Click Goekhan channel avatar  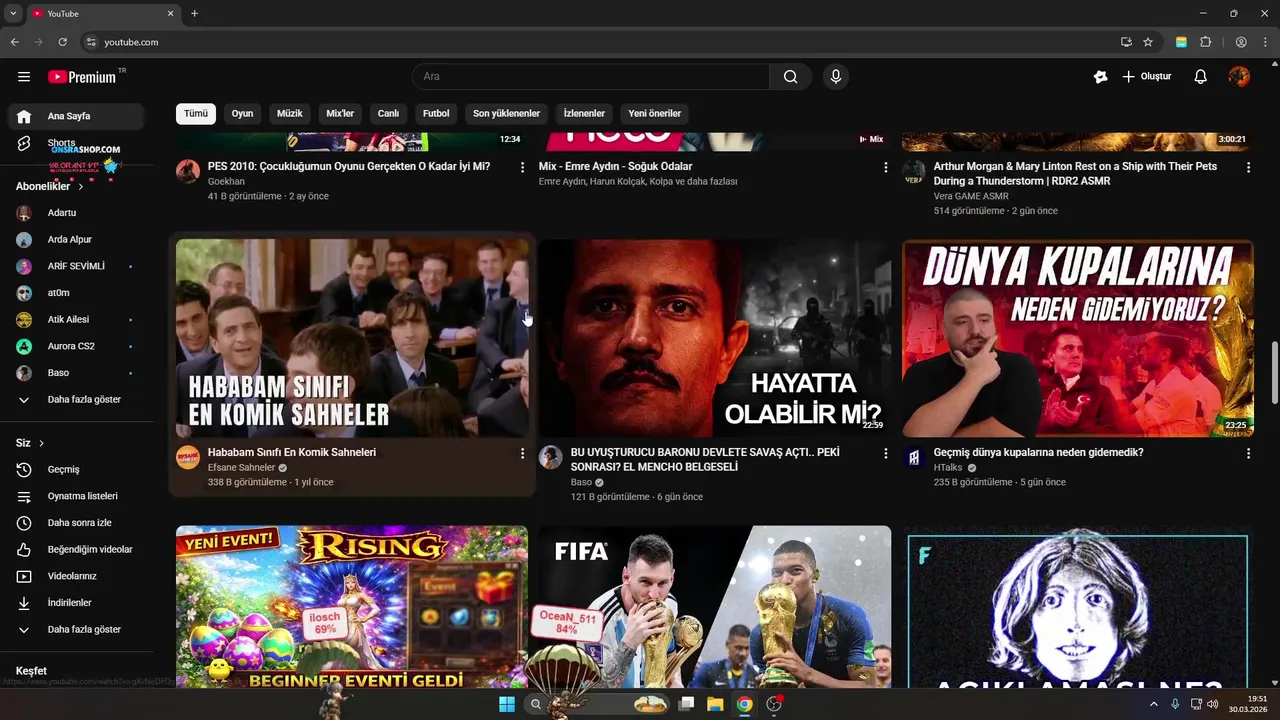tap(188, 171)
